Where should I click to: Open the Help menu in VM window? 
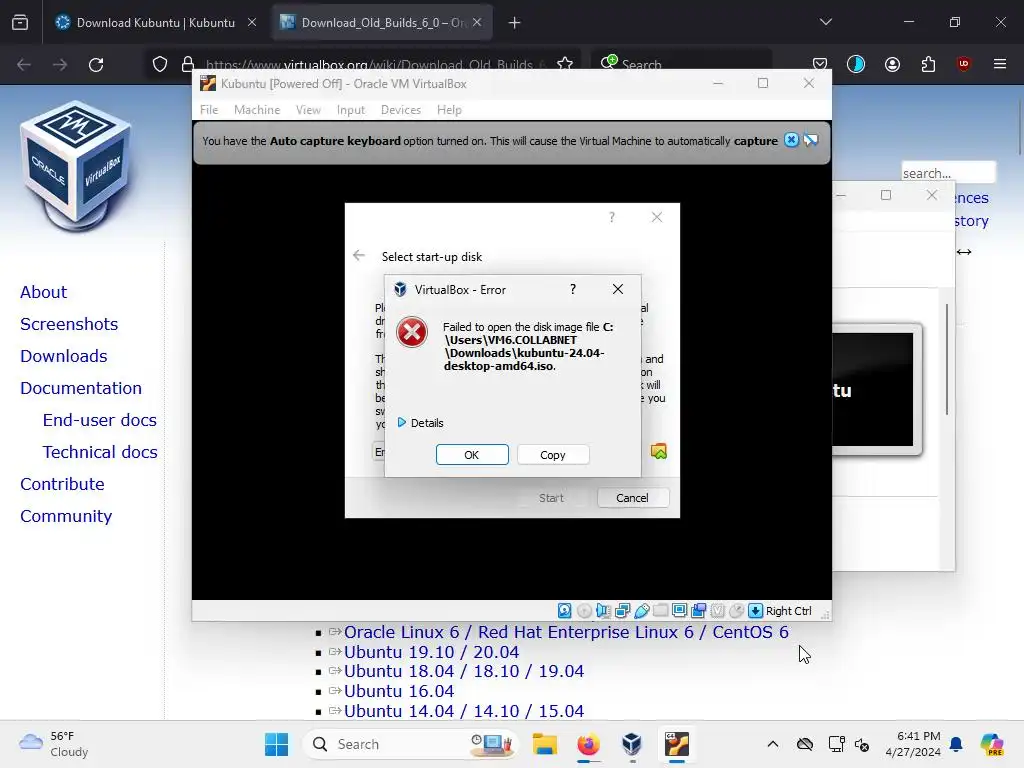[449, 110]
